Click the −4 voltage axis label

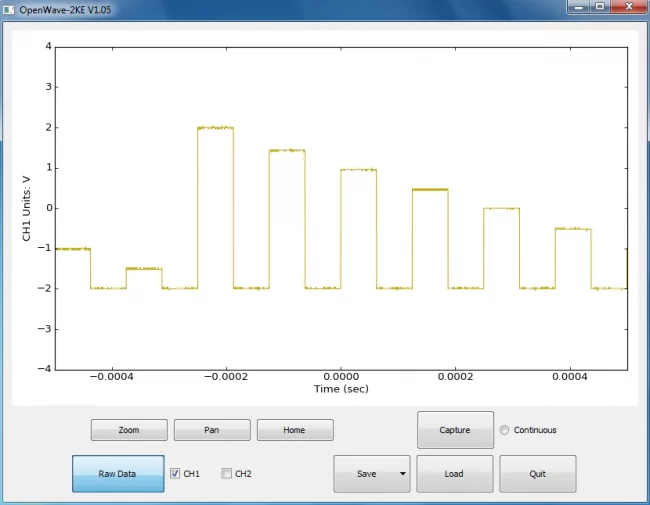coord(44,369)
